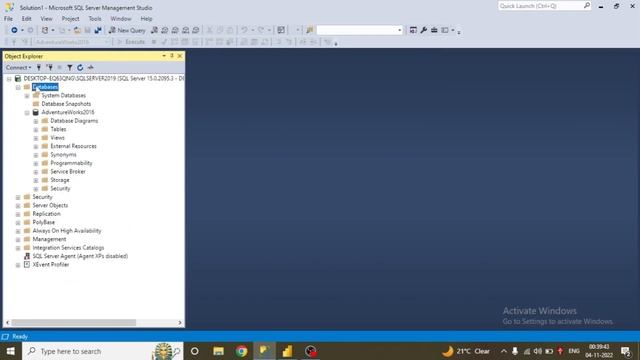Click the Filter icon in Object Explorer

70,67
